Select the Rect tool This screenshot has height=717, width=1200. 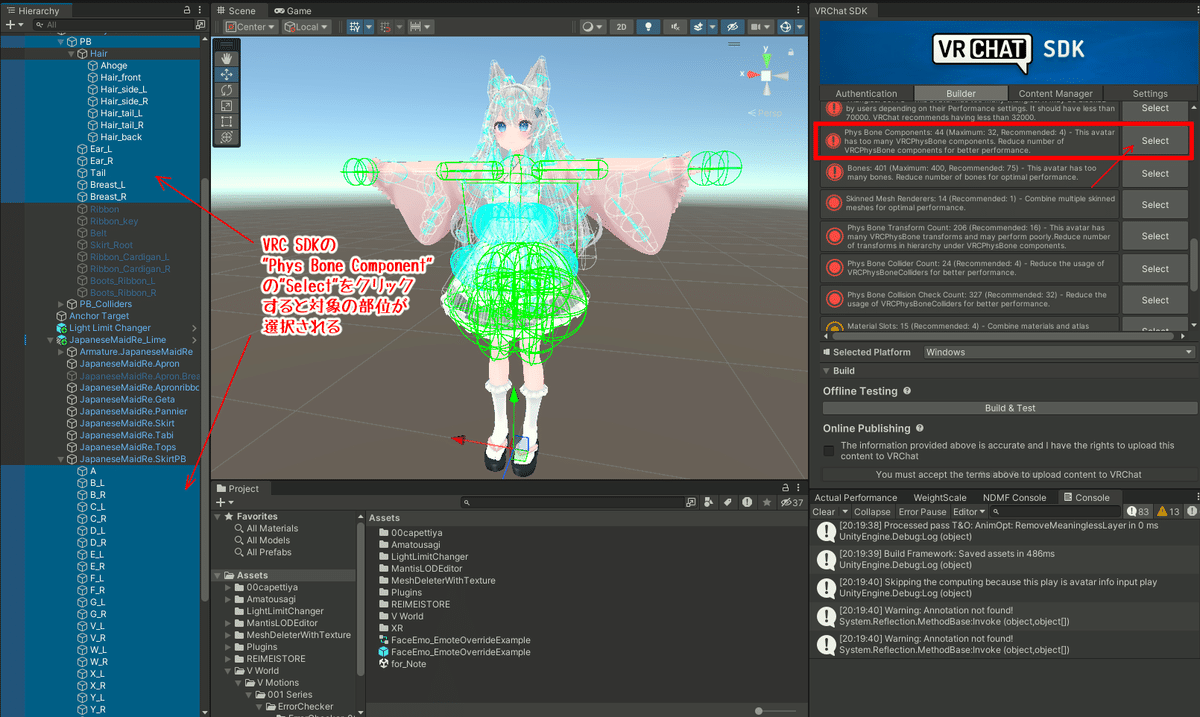coord(226,122)
